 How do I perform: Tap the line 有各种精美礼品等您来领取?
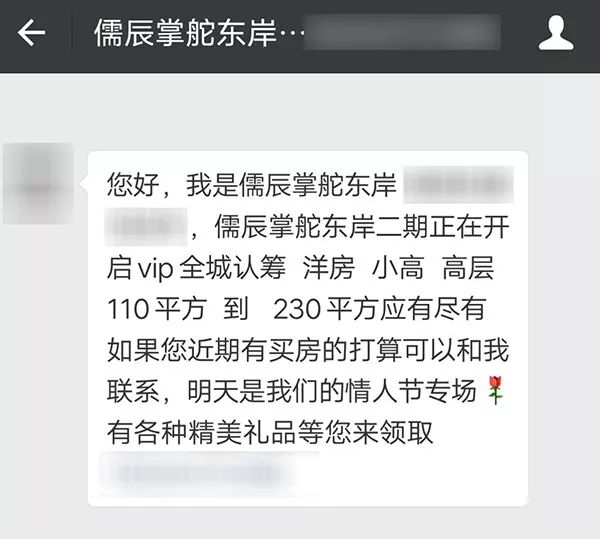pos(270,432)
